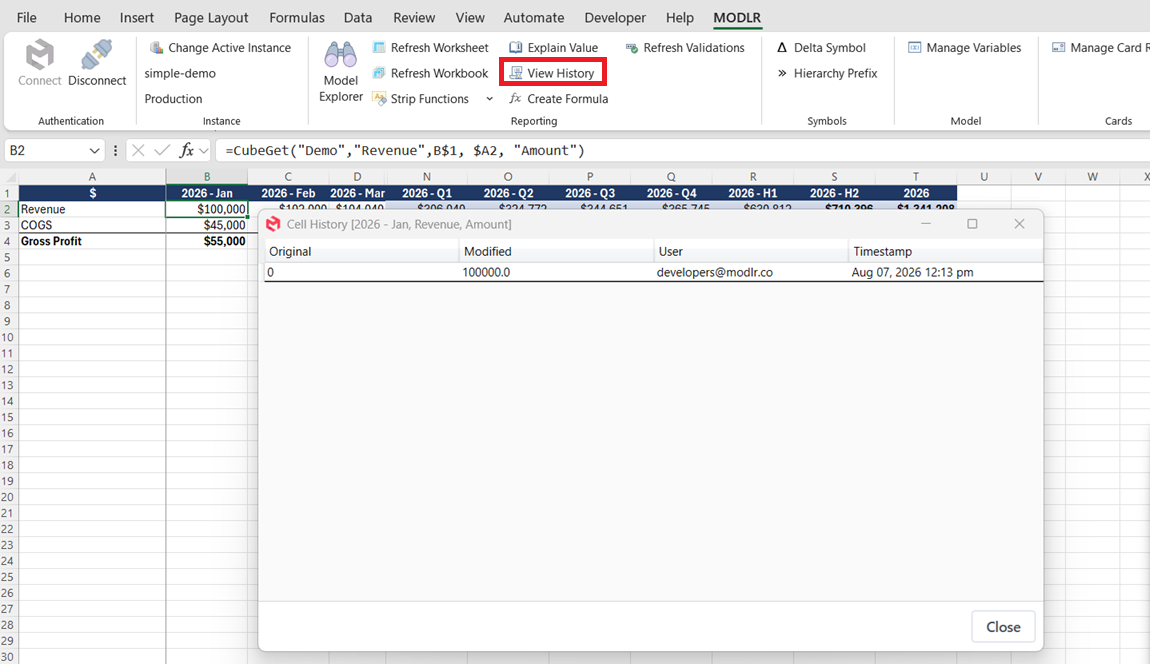
Task: Select the 2026 - H1 header cell
Action: (752, 193)
